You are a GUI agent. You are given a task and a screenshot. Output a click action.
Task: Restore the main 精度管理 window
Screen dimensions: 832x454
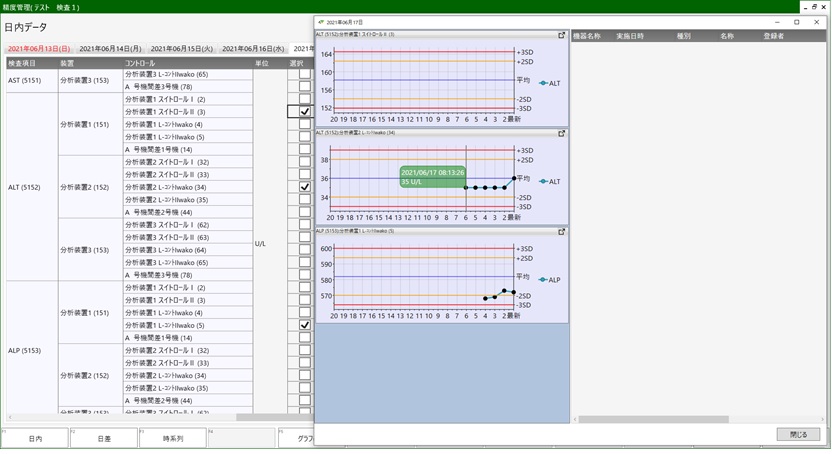pyautogui.click(x=814, y=7)
